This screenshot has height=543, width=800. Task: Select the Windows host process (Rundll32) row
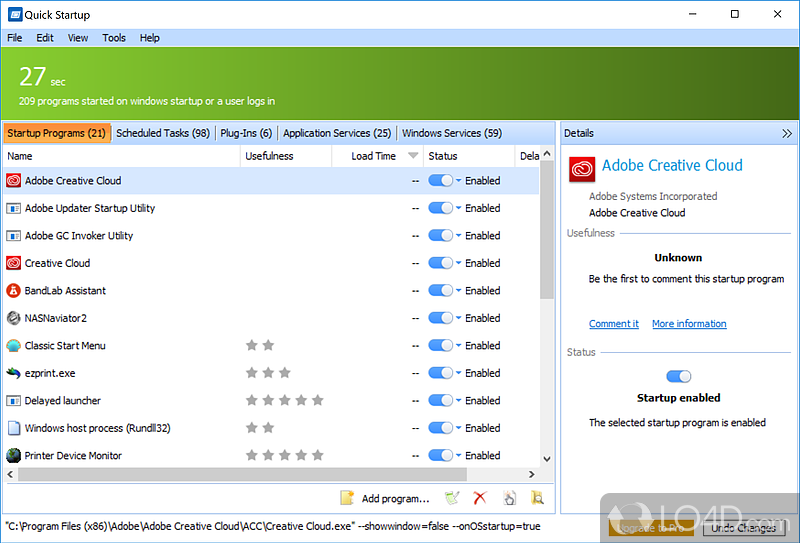tap(97, 428)
